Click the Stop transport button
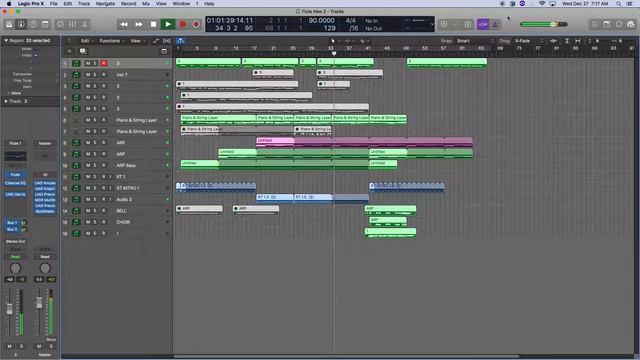Image resolution: width=640 pixels, height=360 pixels. click(x=153, y=24)
